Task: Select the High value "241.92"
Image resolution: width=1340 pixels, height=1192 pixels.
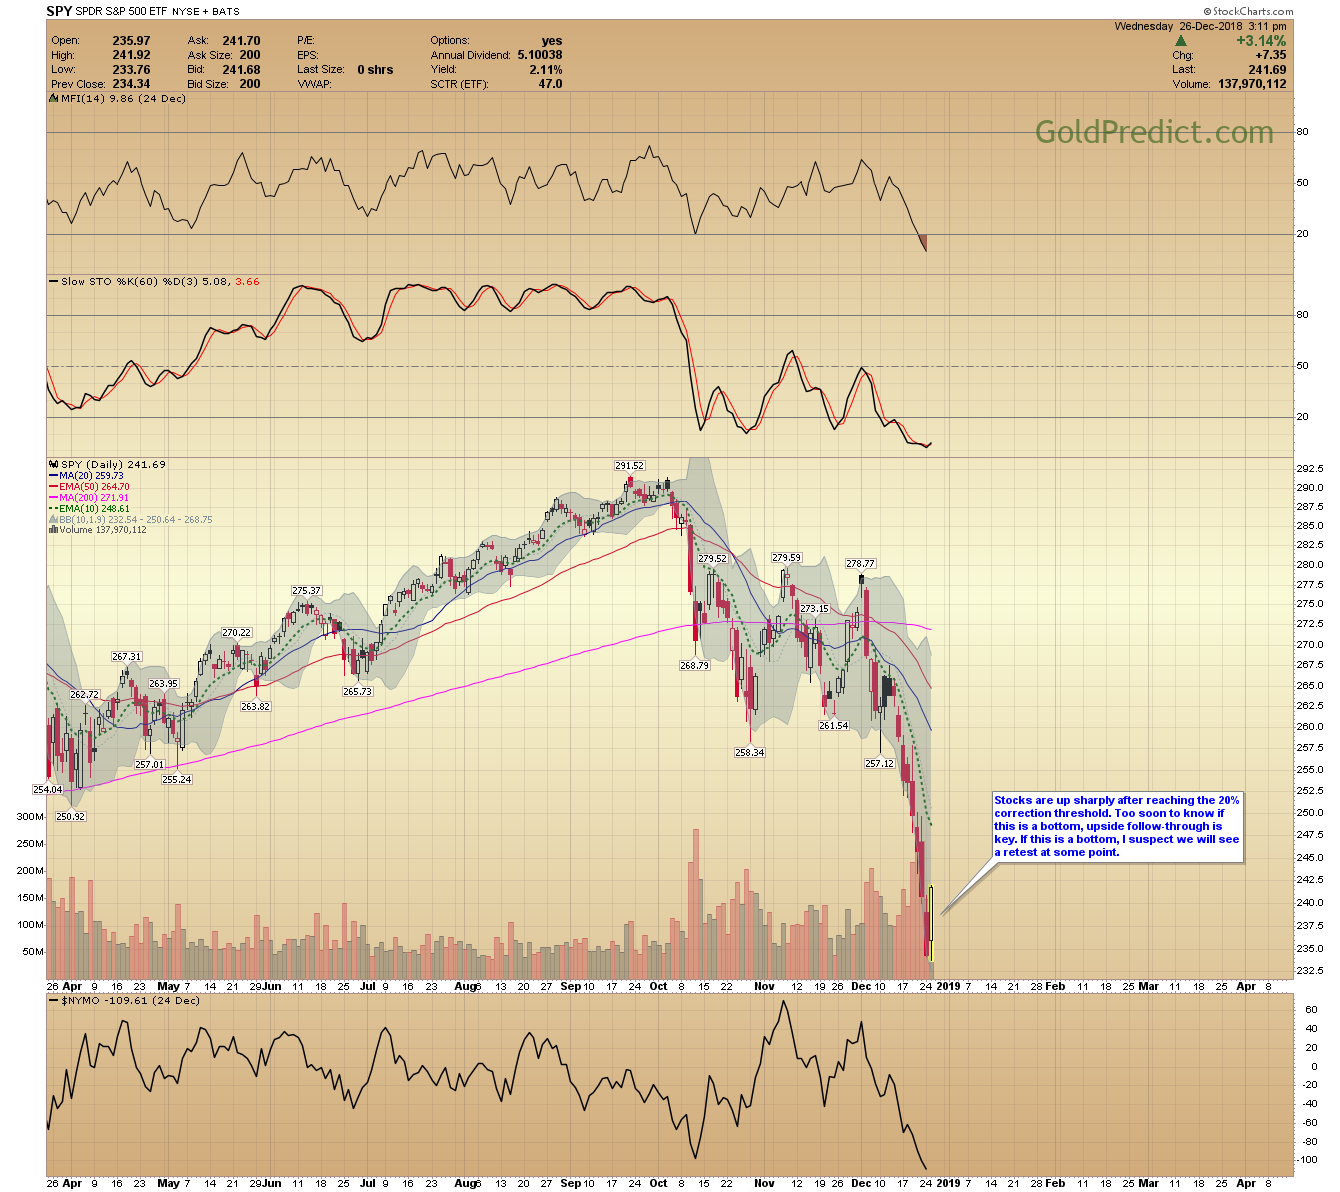Action: (x=131, y=55)
